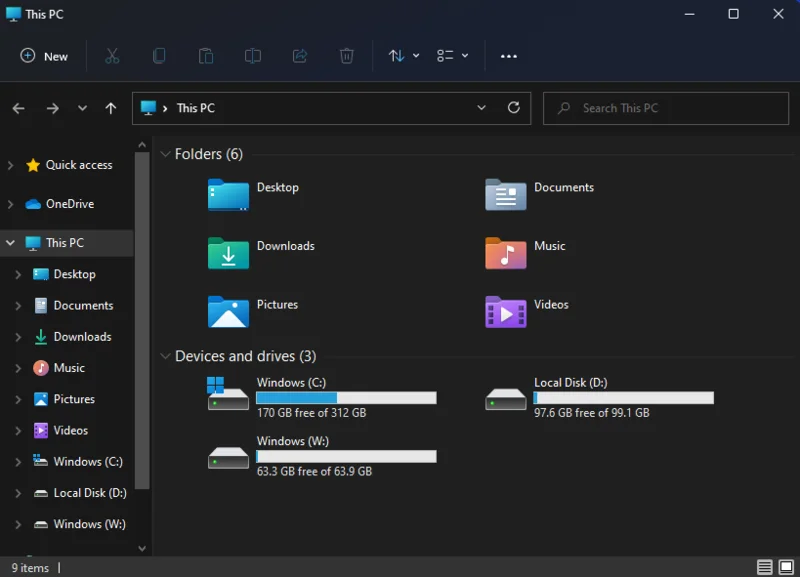Click the Delete icon in the toolbar

347,56
